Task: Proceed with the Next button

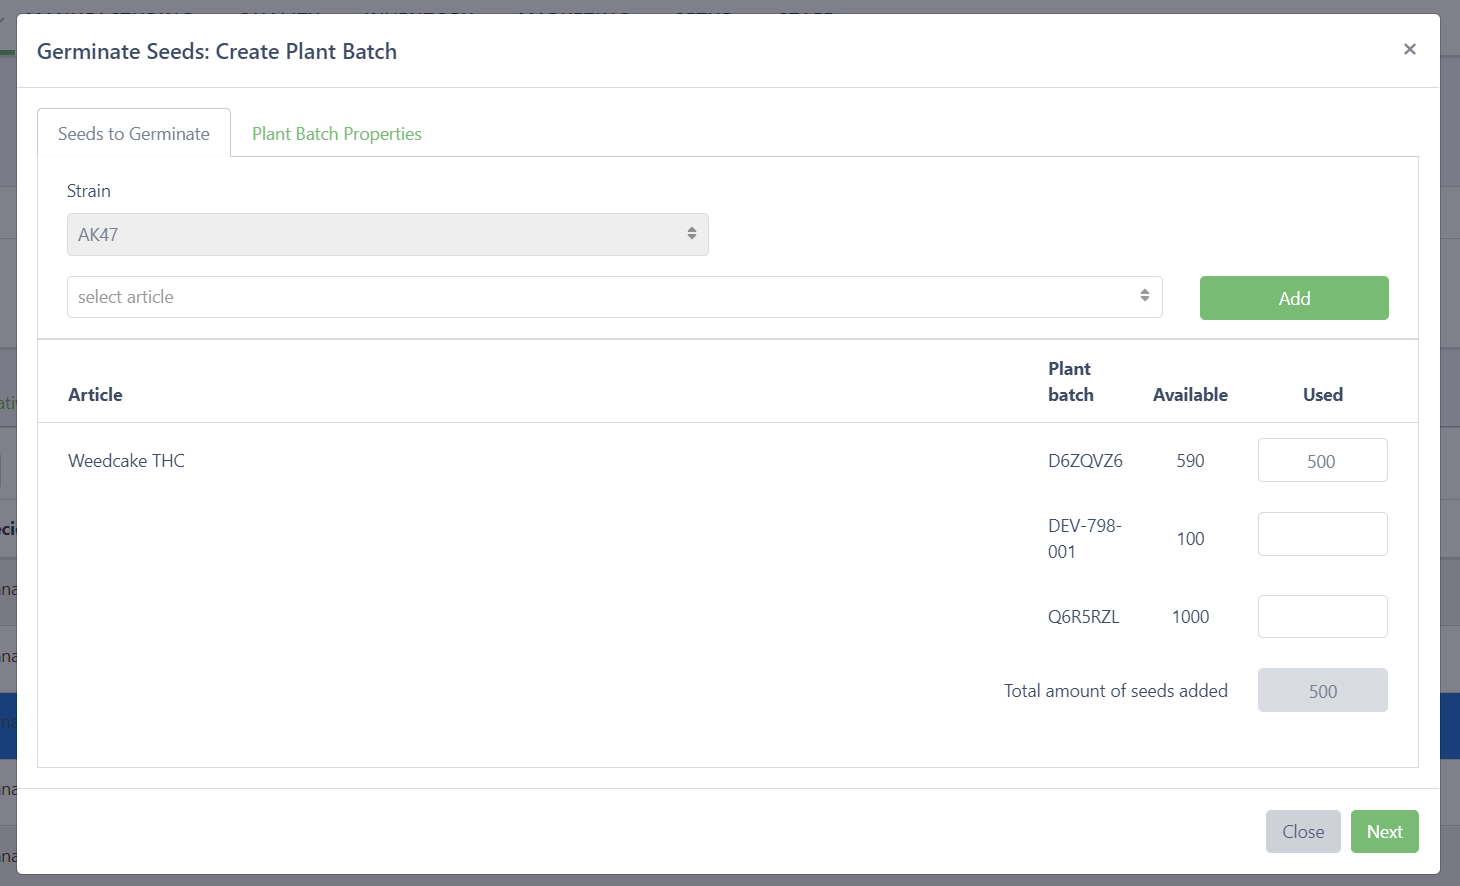Action: 1384,832
